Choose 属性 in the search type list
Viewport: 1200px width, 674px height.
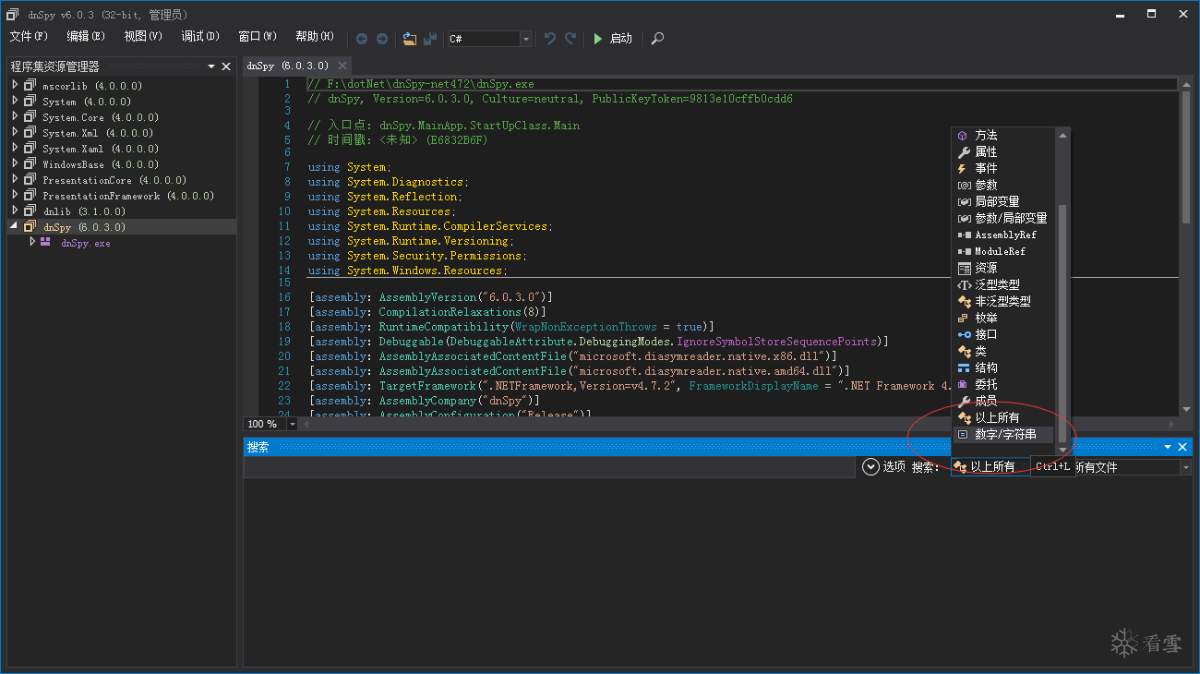pos(1004,152)
